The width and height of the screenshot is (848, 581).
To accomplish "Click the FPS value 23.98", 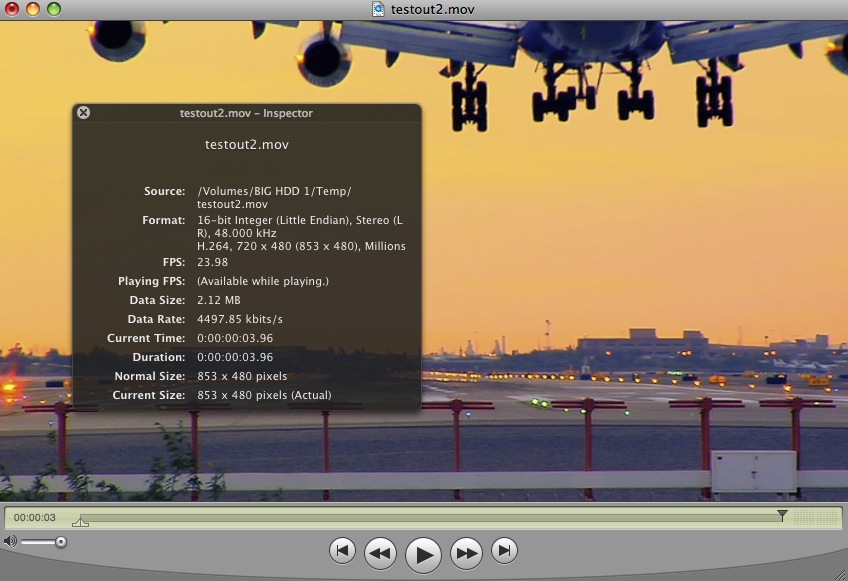I will [x=213, y=262].
